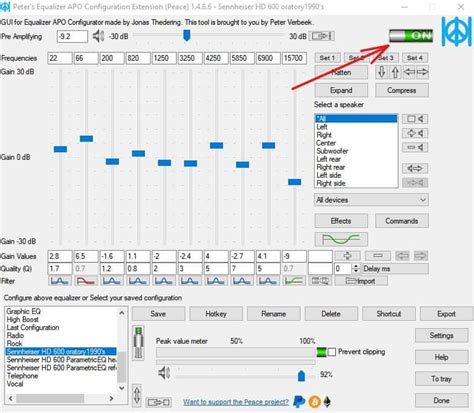474x413 pixels.
Task: Select Subwoofer in the speaker list
Action: (x=356, y=151)
